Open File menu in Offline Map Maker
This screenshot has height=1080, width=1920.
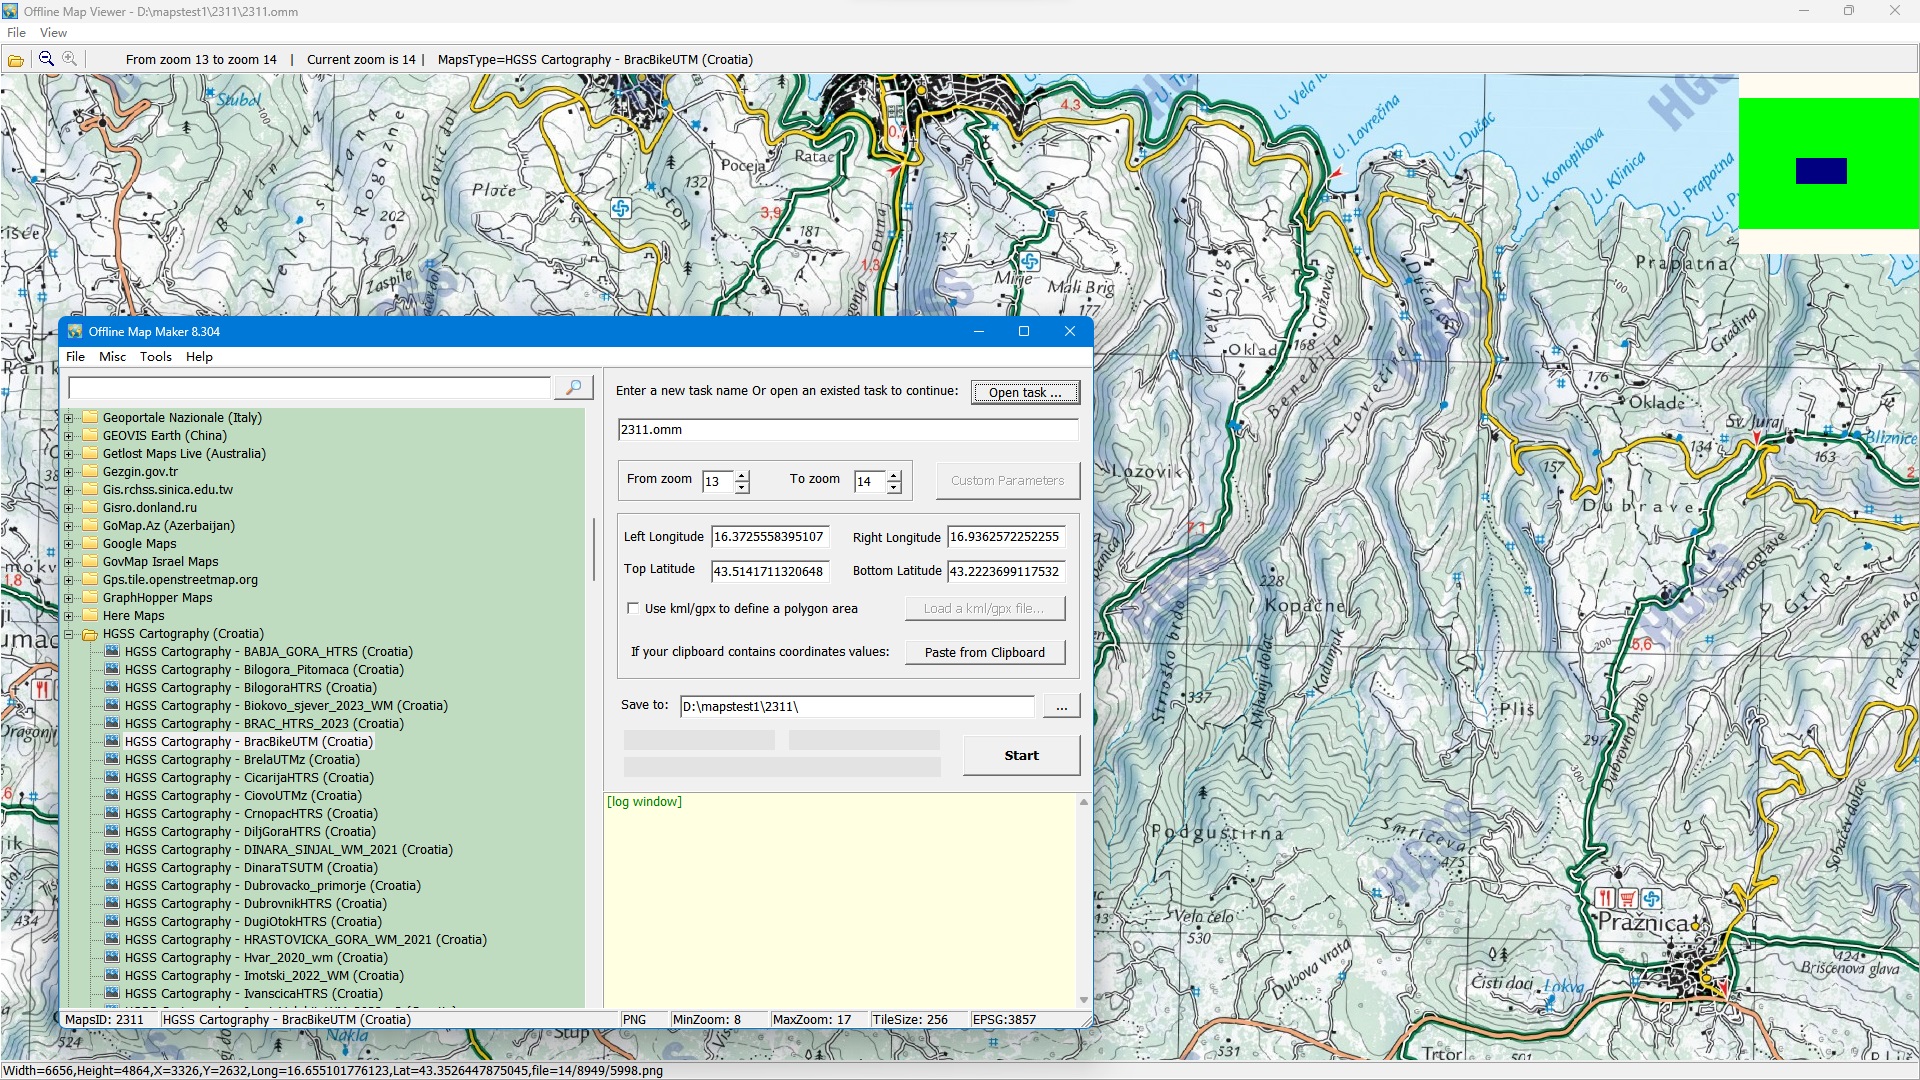(75, 357)
